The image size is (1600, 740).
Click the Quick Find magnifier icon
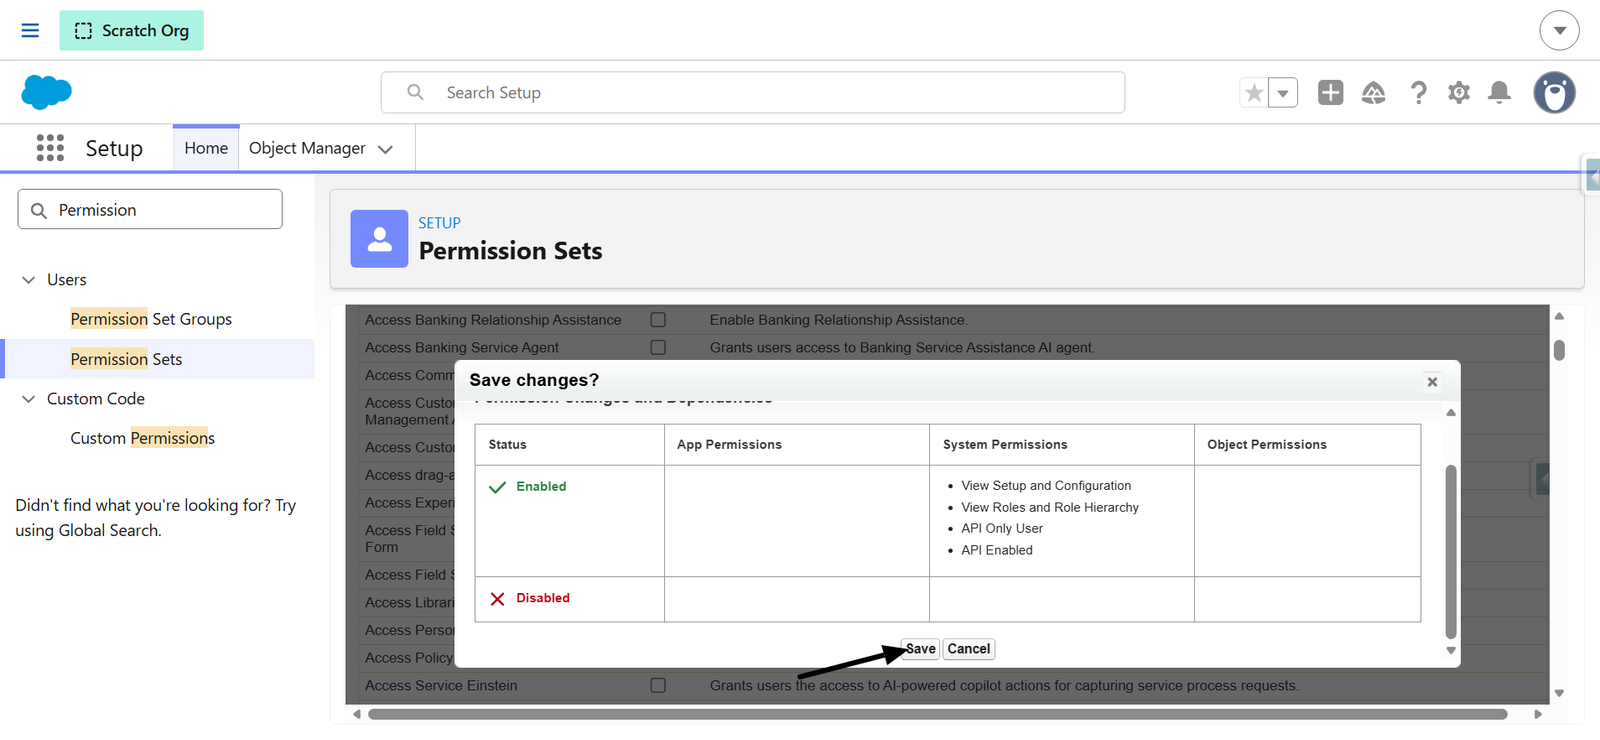[x=39, y=211]
